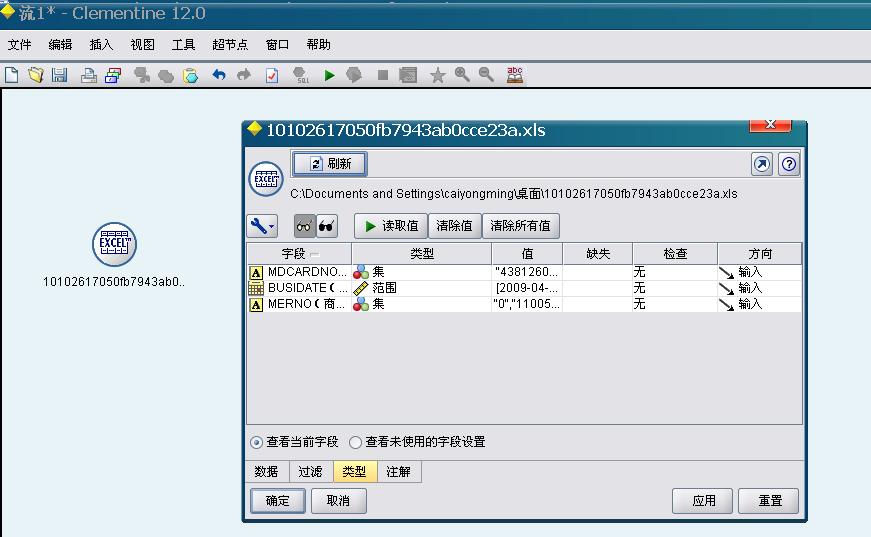Click the SQL preview toolbar icon
Screen dimensions: 871x537
click(x=301, y=75)
